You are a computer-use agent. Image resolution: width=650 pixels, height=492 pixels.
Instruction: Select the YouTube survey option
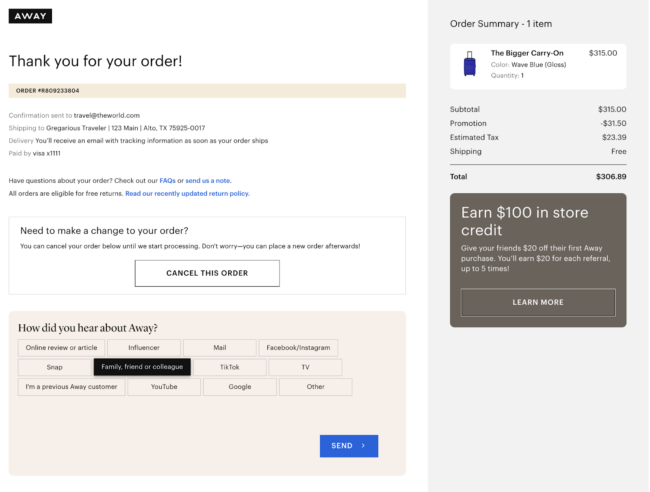[164, 387]
